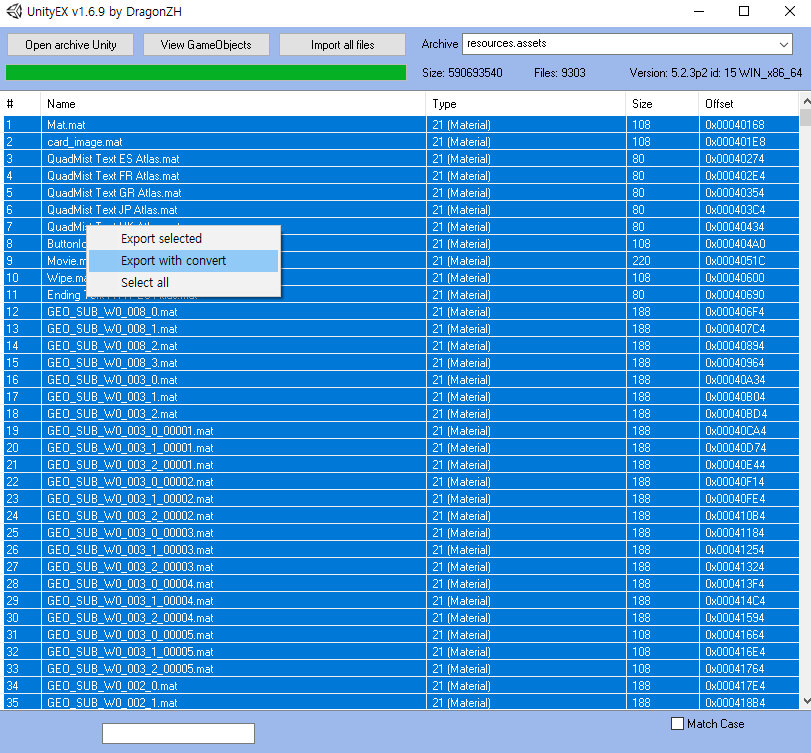Select GEO_SUB_W0_003_2_00005.mat row
This screenshot has height=753, width=811.
click(x=401, y=669)
